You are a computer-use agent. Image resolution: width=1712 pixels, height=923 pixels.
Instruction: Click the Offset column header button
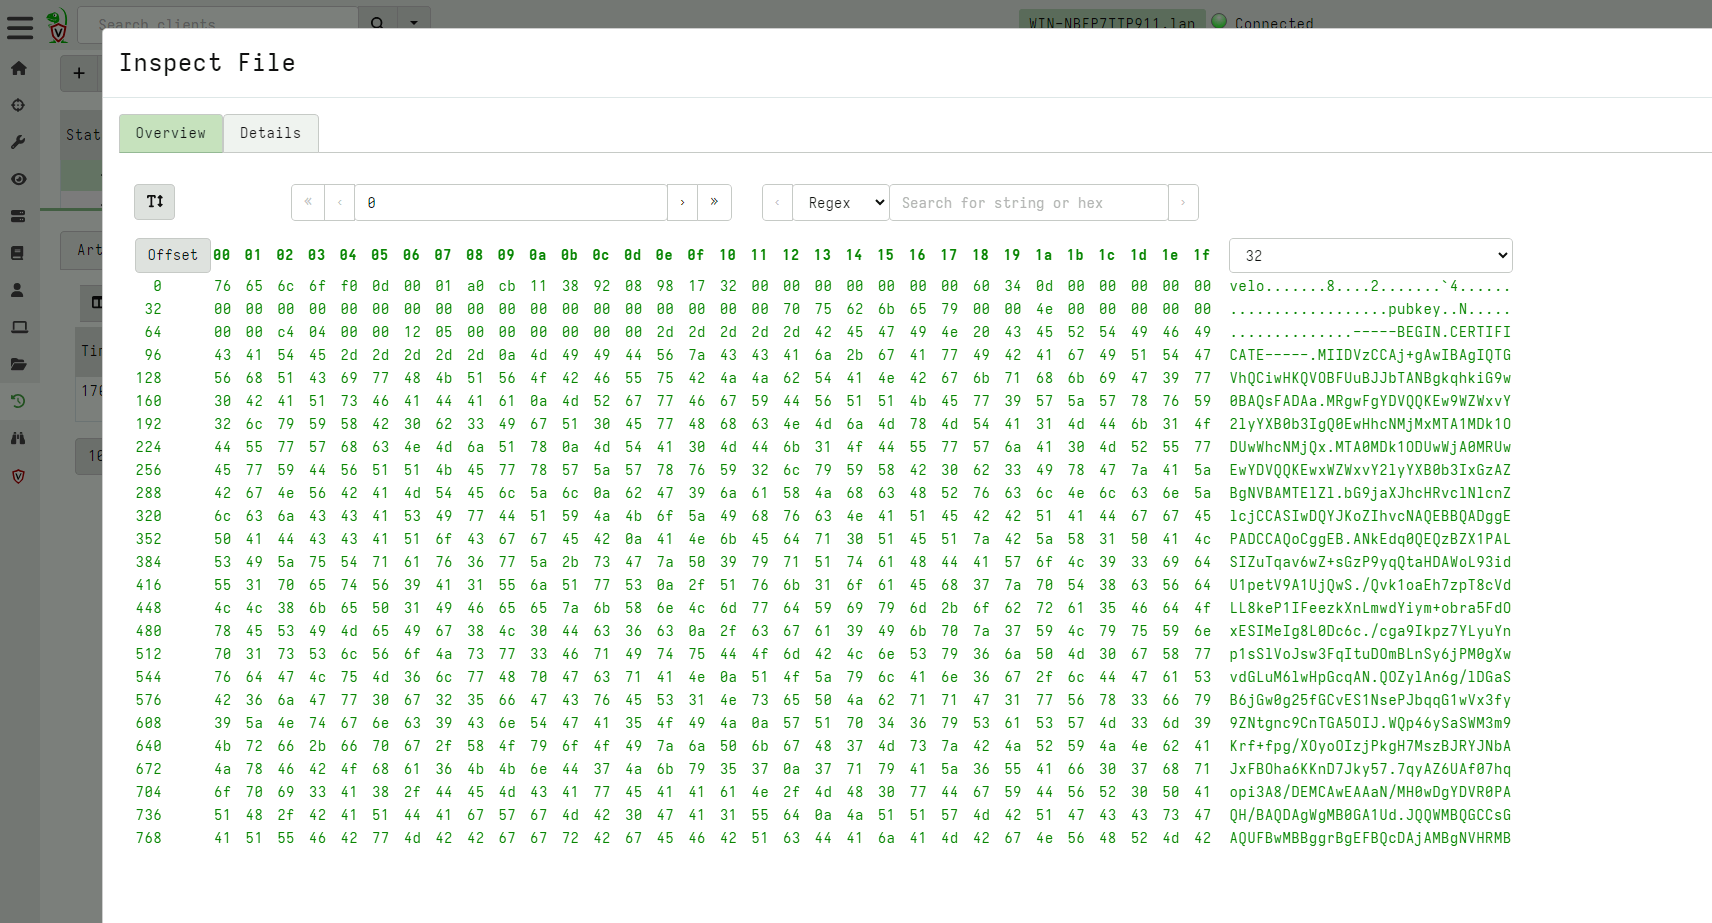tap(172, 255)
